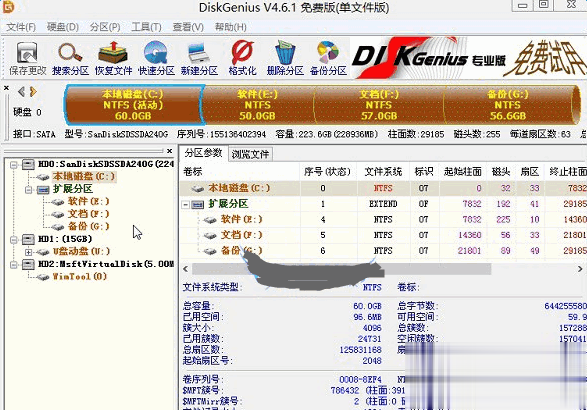Collapse 扩展分区 node in left tree
This screenshot has height=410, width=587.
point(28,189)
